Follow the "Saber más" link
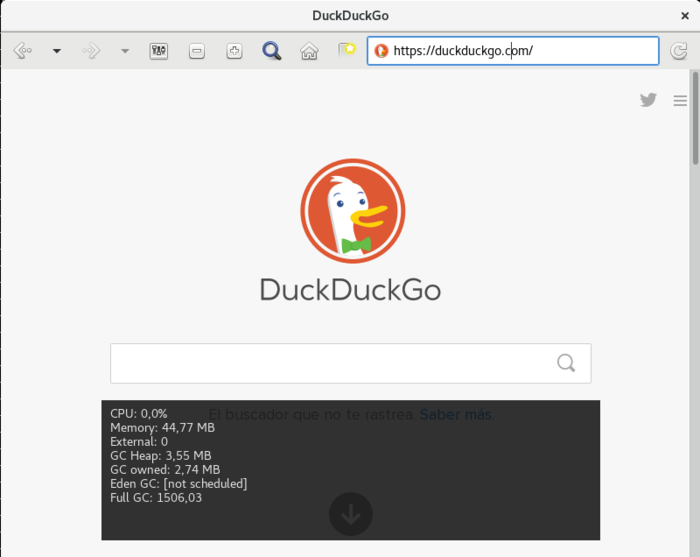This screenshot has width=700, height=557. [x=456, y=414]
